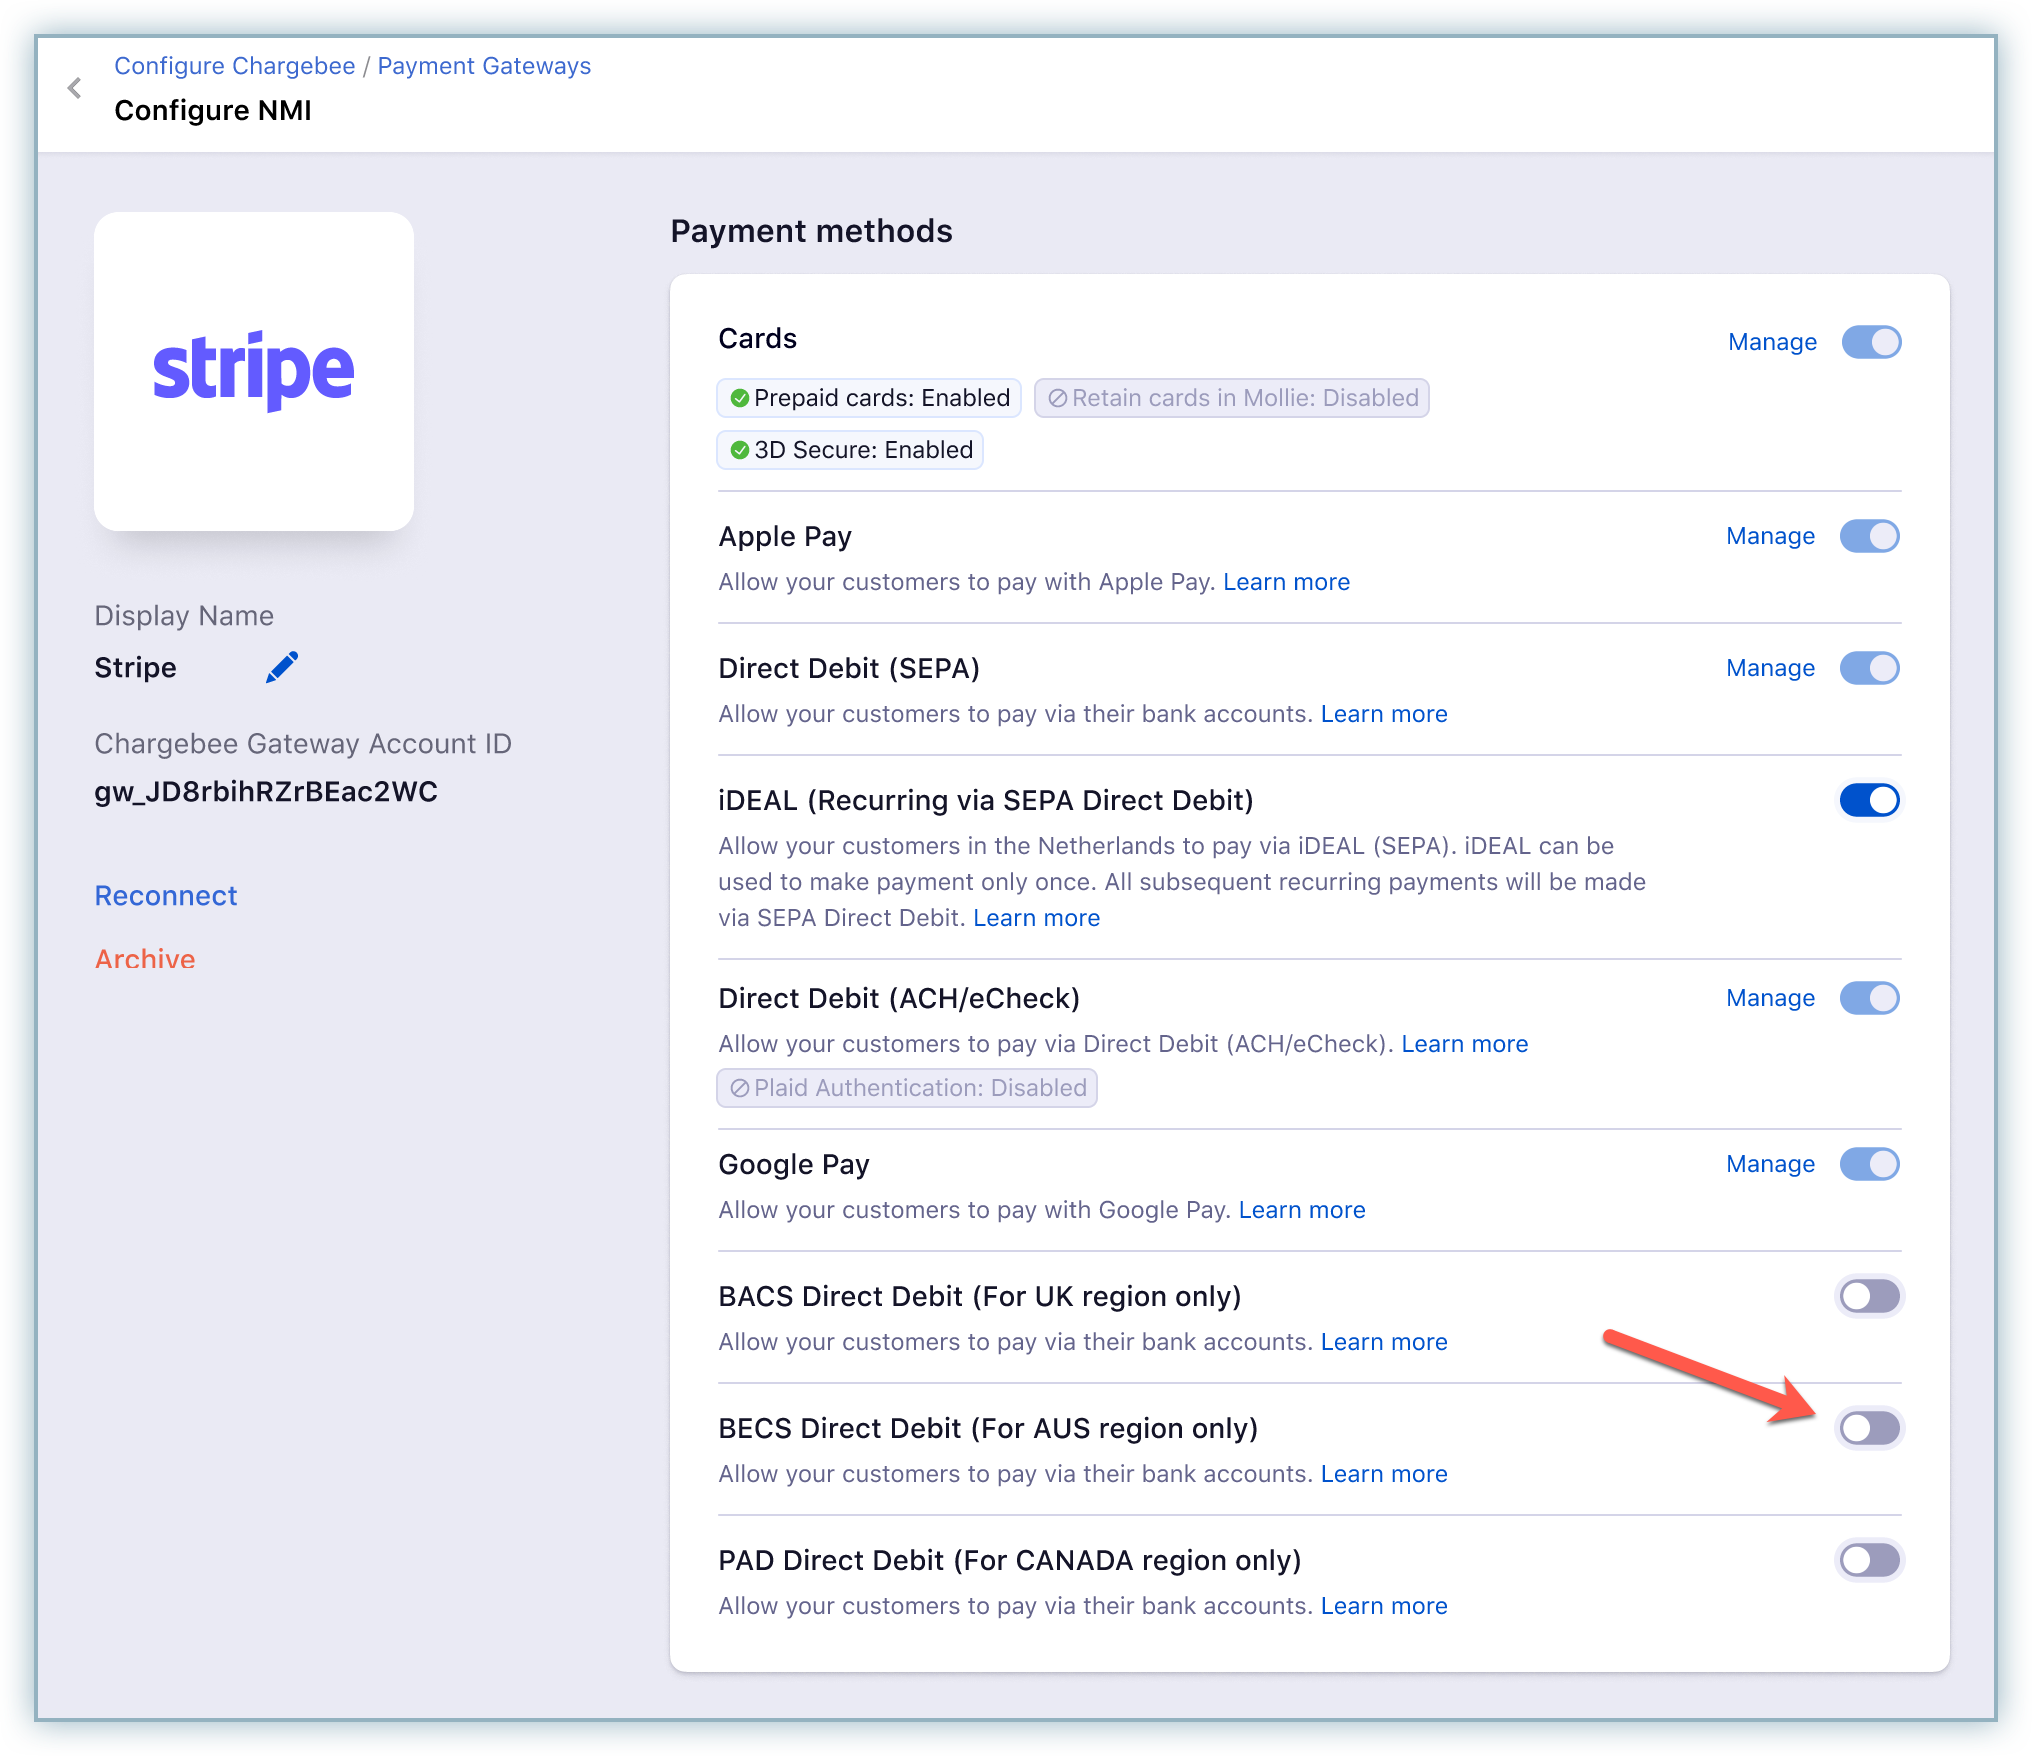The height and width of the screenshot is (1756, 2032).
Task: Open Learn more for Apple Pay
Action: (x=1286, y=582)
